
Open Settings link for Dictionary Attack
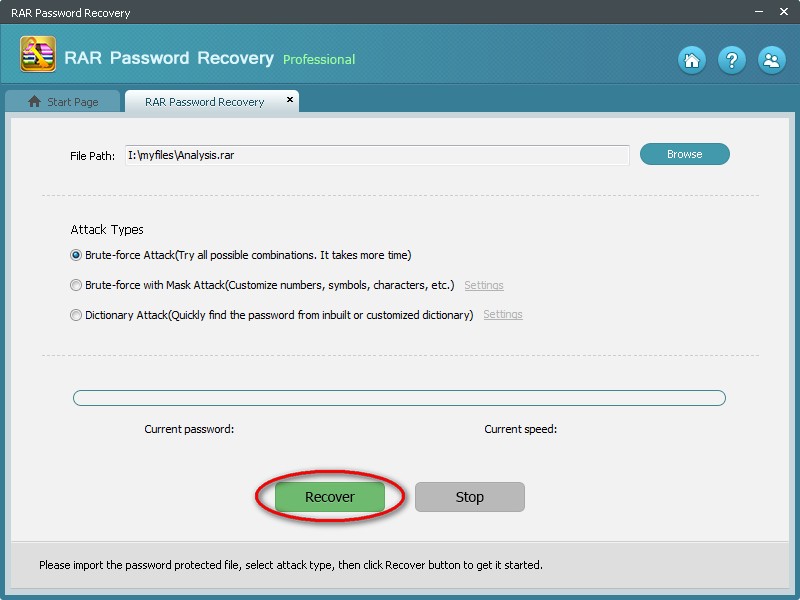coord(503,315)
